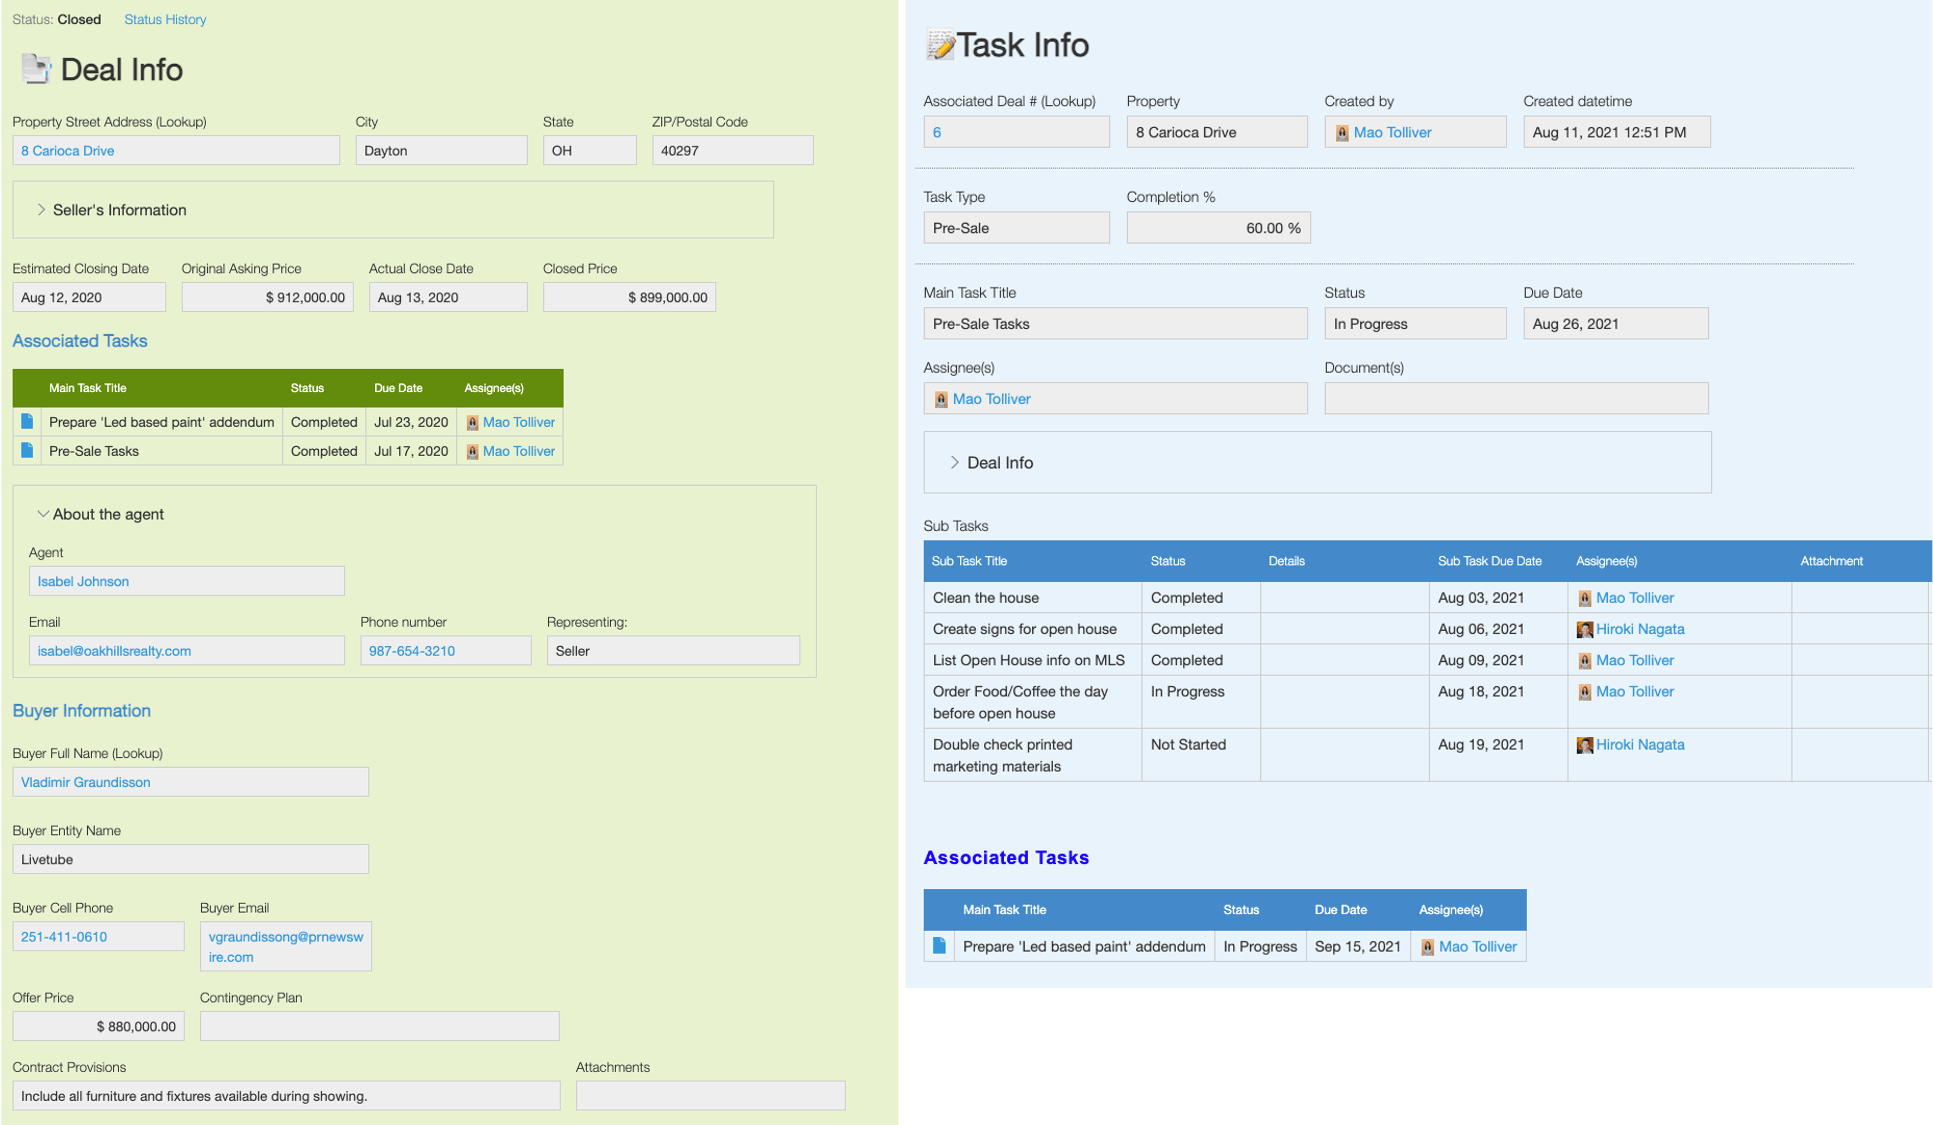Screen dimensions: 1933x1125
Task: Open Mao Tolliver link in Created by
Action: pyautogui.click(x=1392, y=132)
